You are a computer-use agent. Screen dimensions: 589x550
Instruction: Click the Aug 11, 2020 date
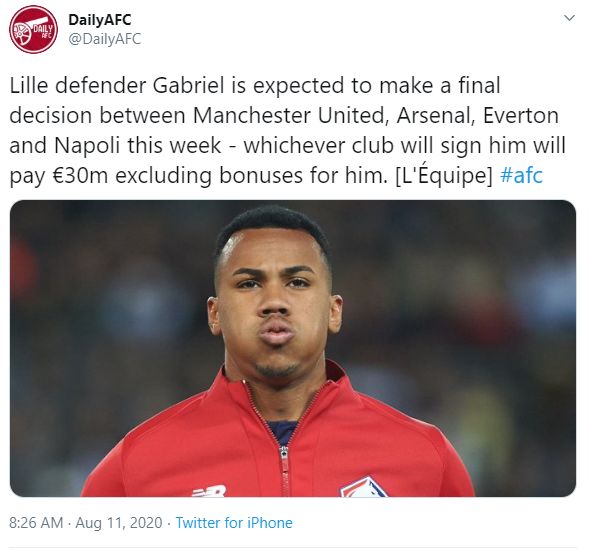click(x=119, y=523)
